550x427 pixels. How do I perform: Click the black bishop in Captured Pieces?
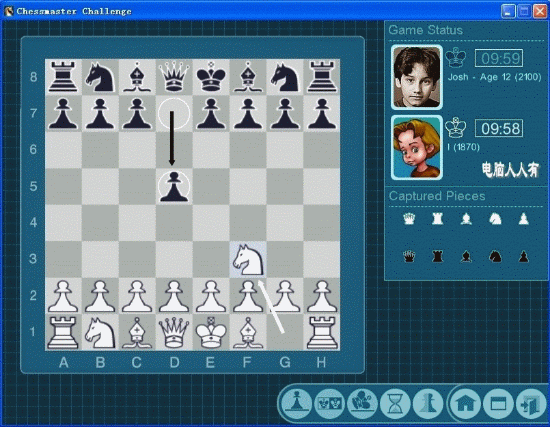(466, 256)
